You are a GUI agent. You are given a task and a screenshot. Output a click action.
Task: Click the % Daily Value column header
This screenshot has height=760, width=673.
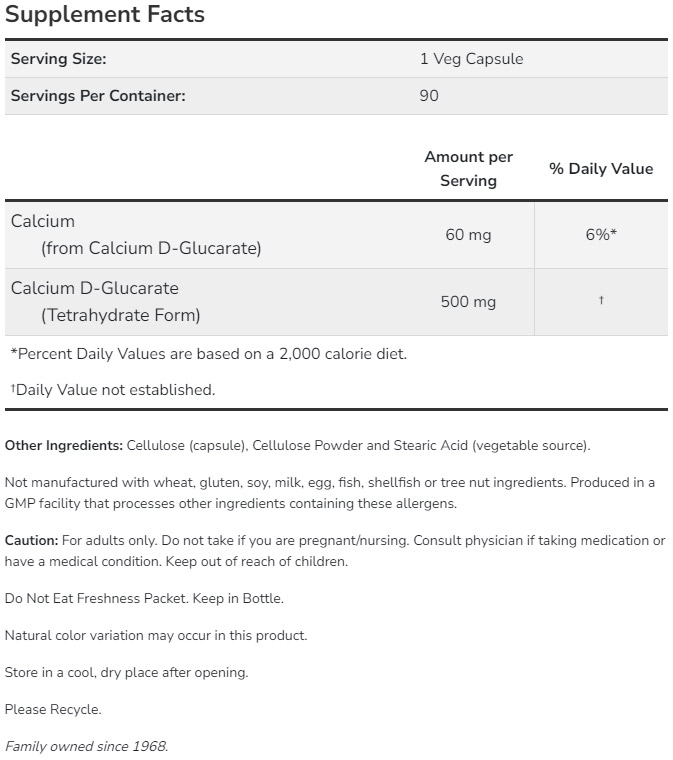point(600,169)
